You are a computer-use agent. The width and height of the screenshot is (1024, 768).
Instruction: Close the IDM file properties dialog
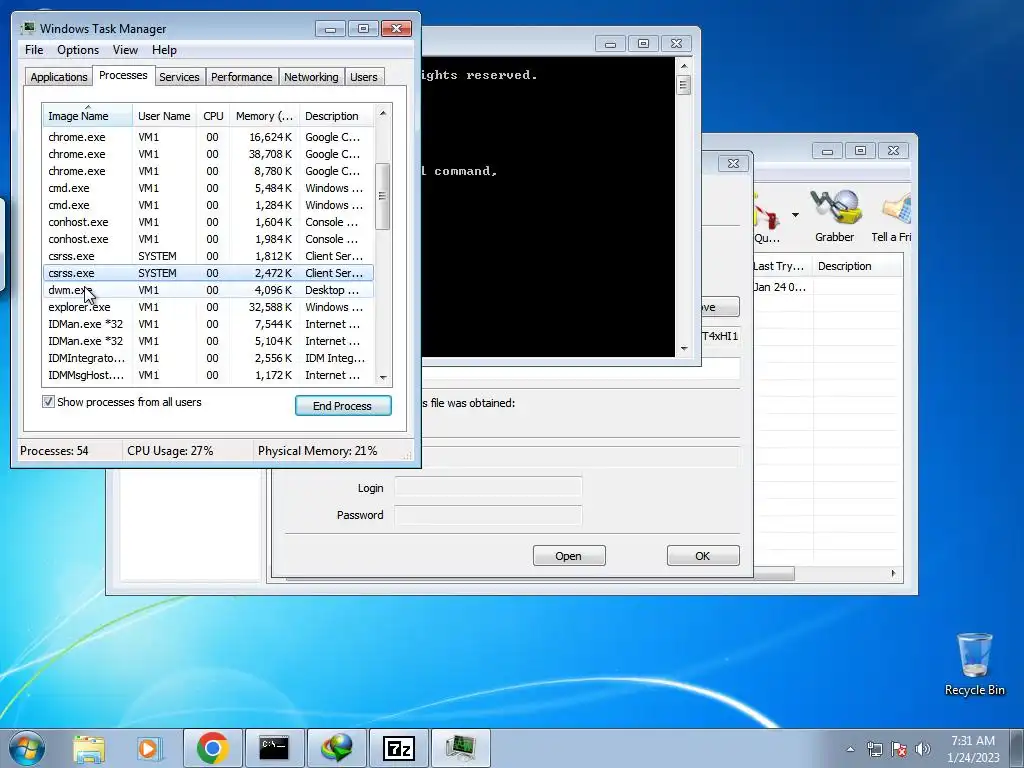[733, 163]
